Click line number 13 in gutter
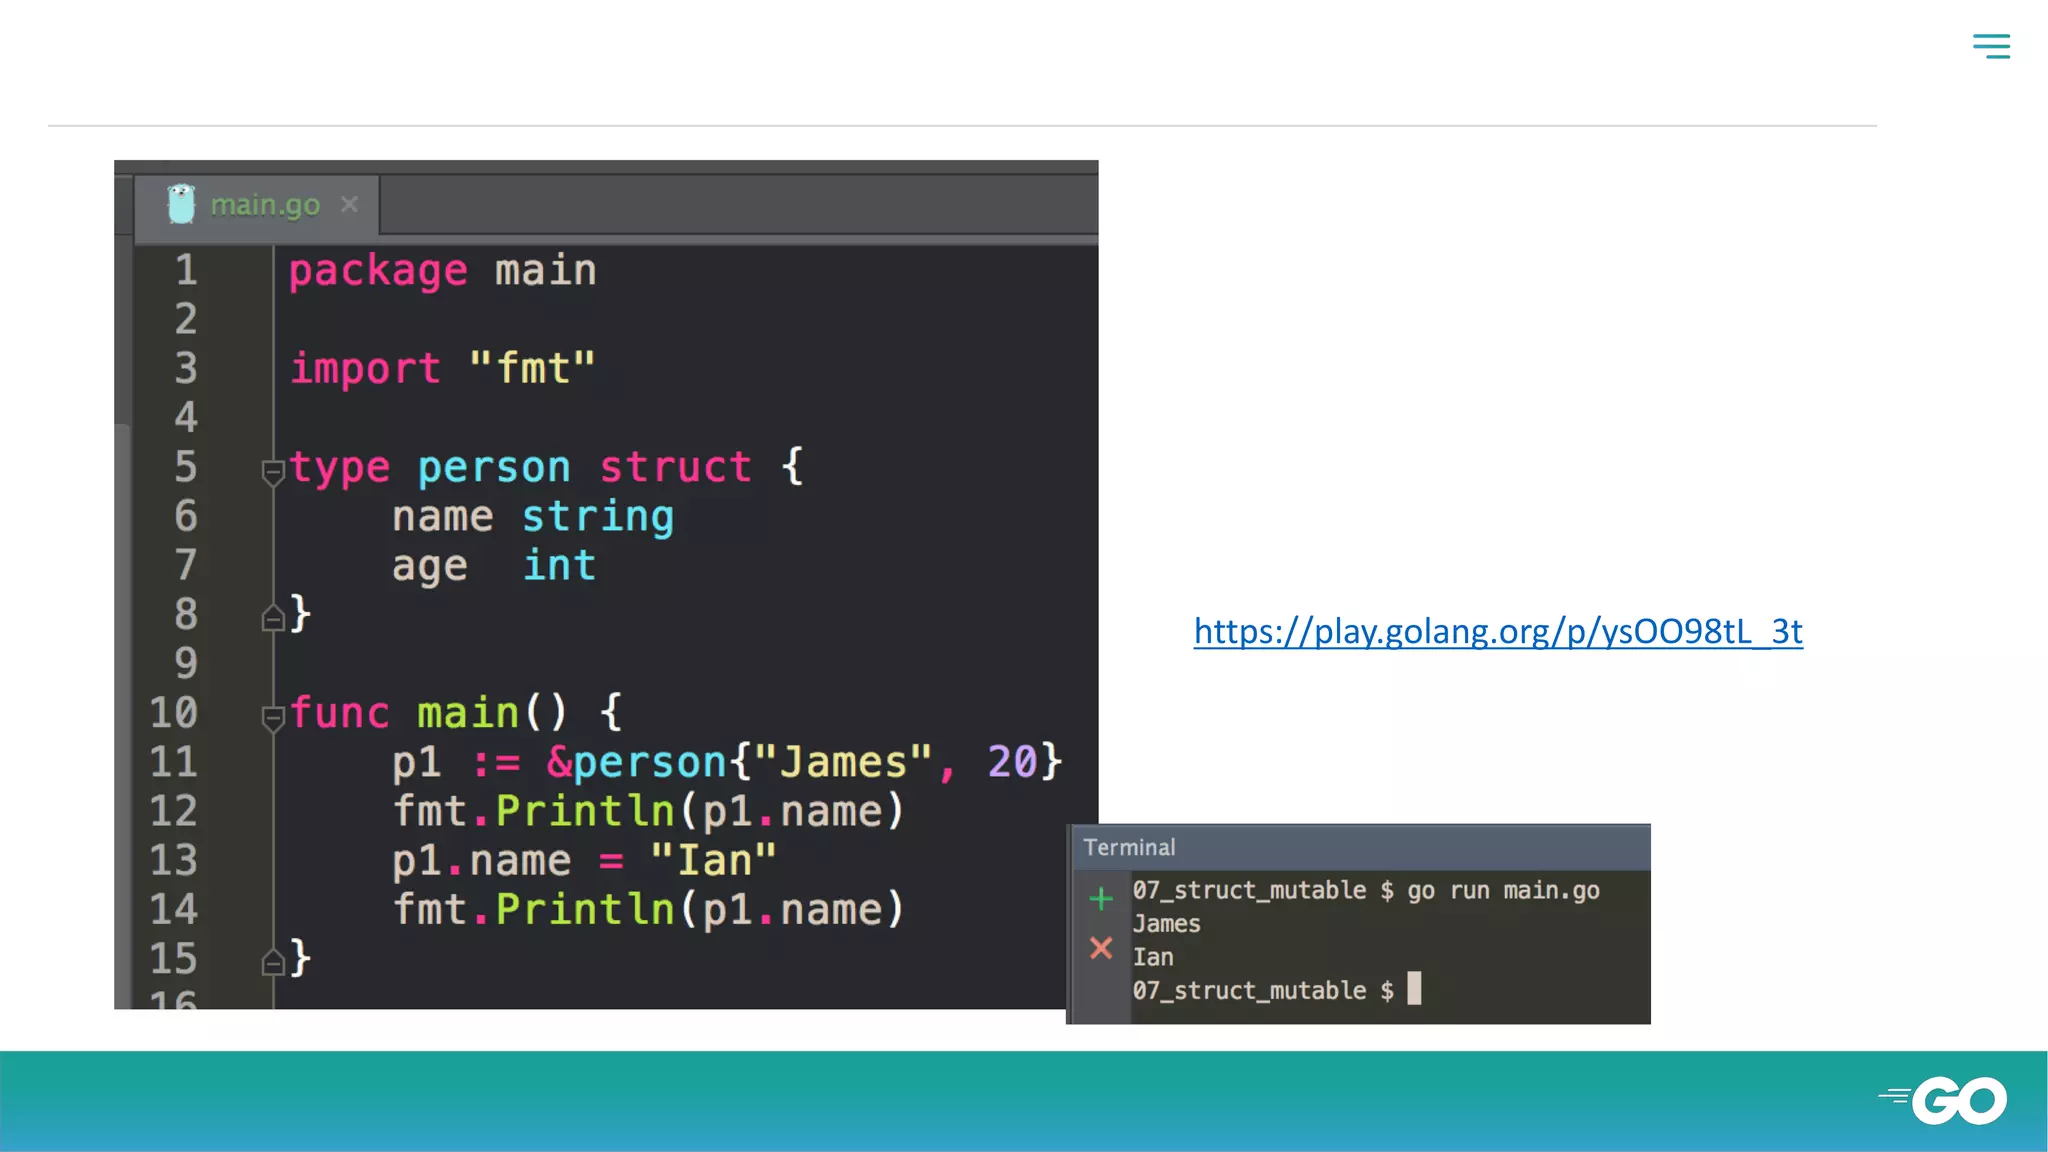Image resolution: width=2048 pixels, height=1152 pixels. pos(174,861)
